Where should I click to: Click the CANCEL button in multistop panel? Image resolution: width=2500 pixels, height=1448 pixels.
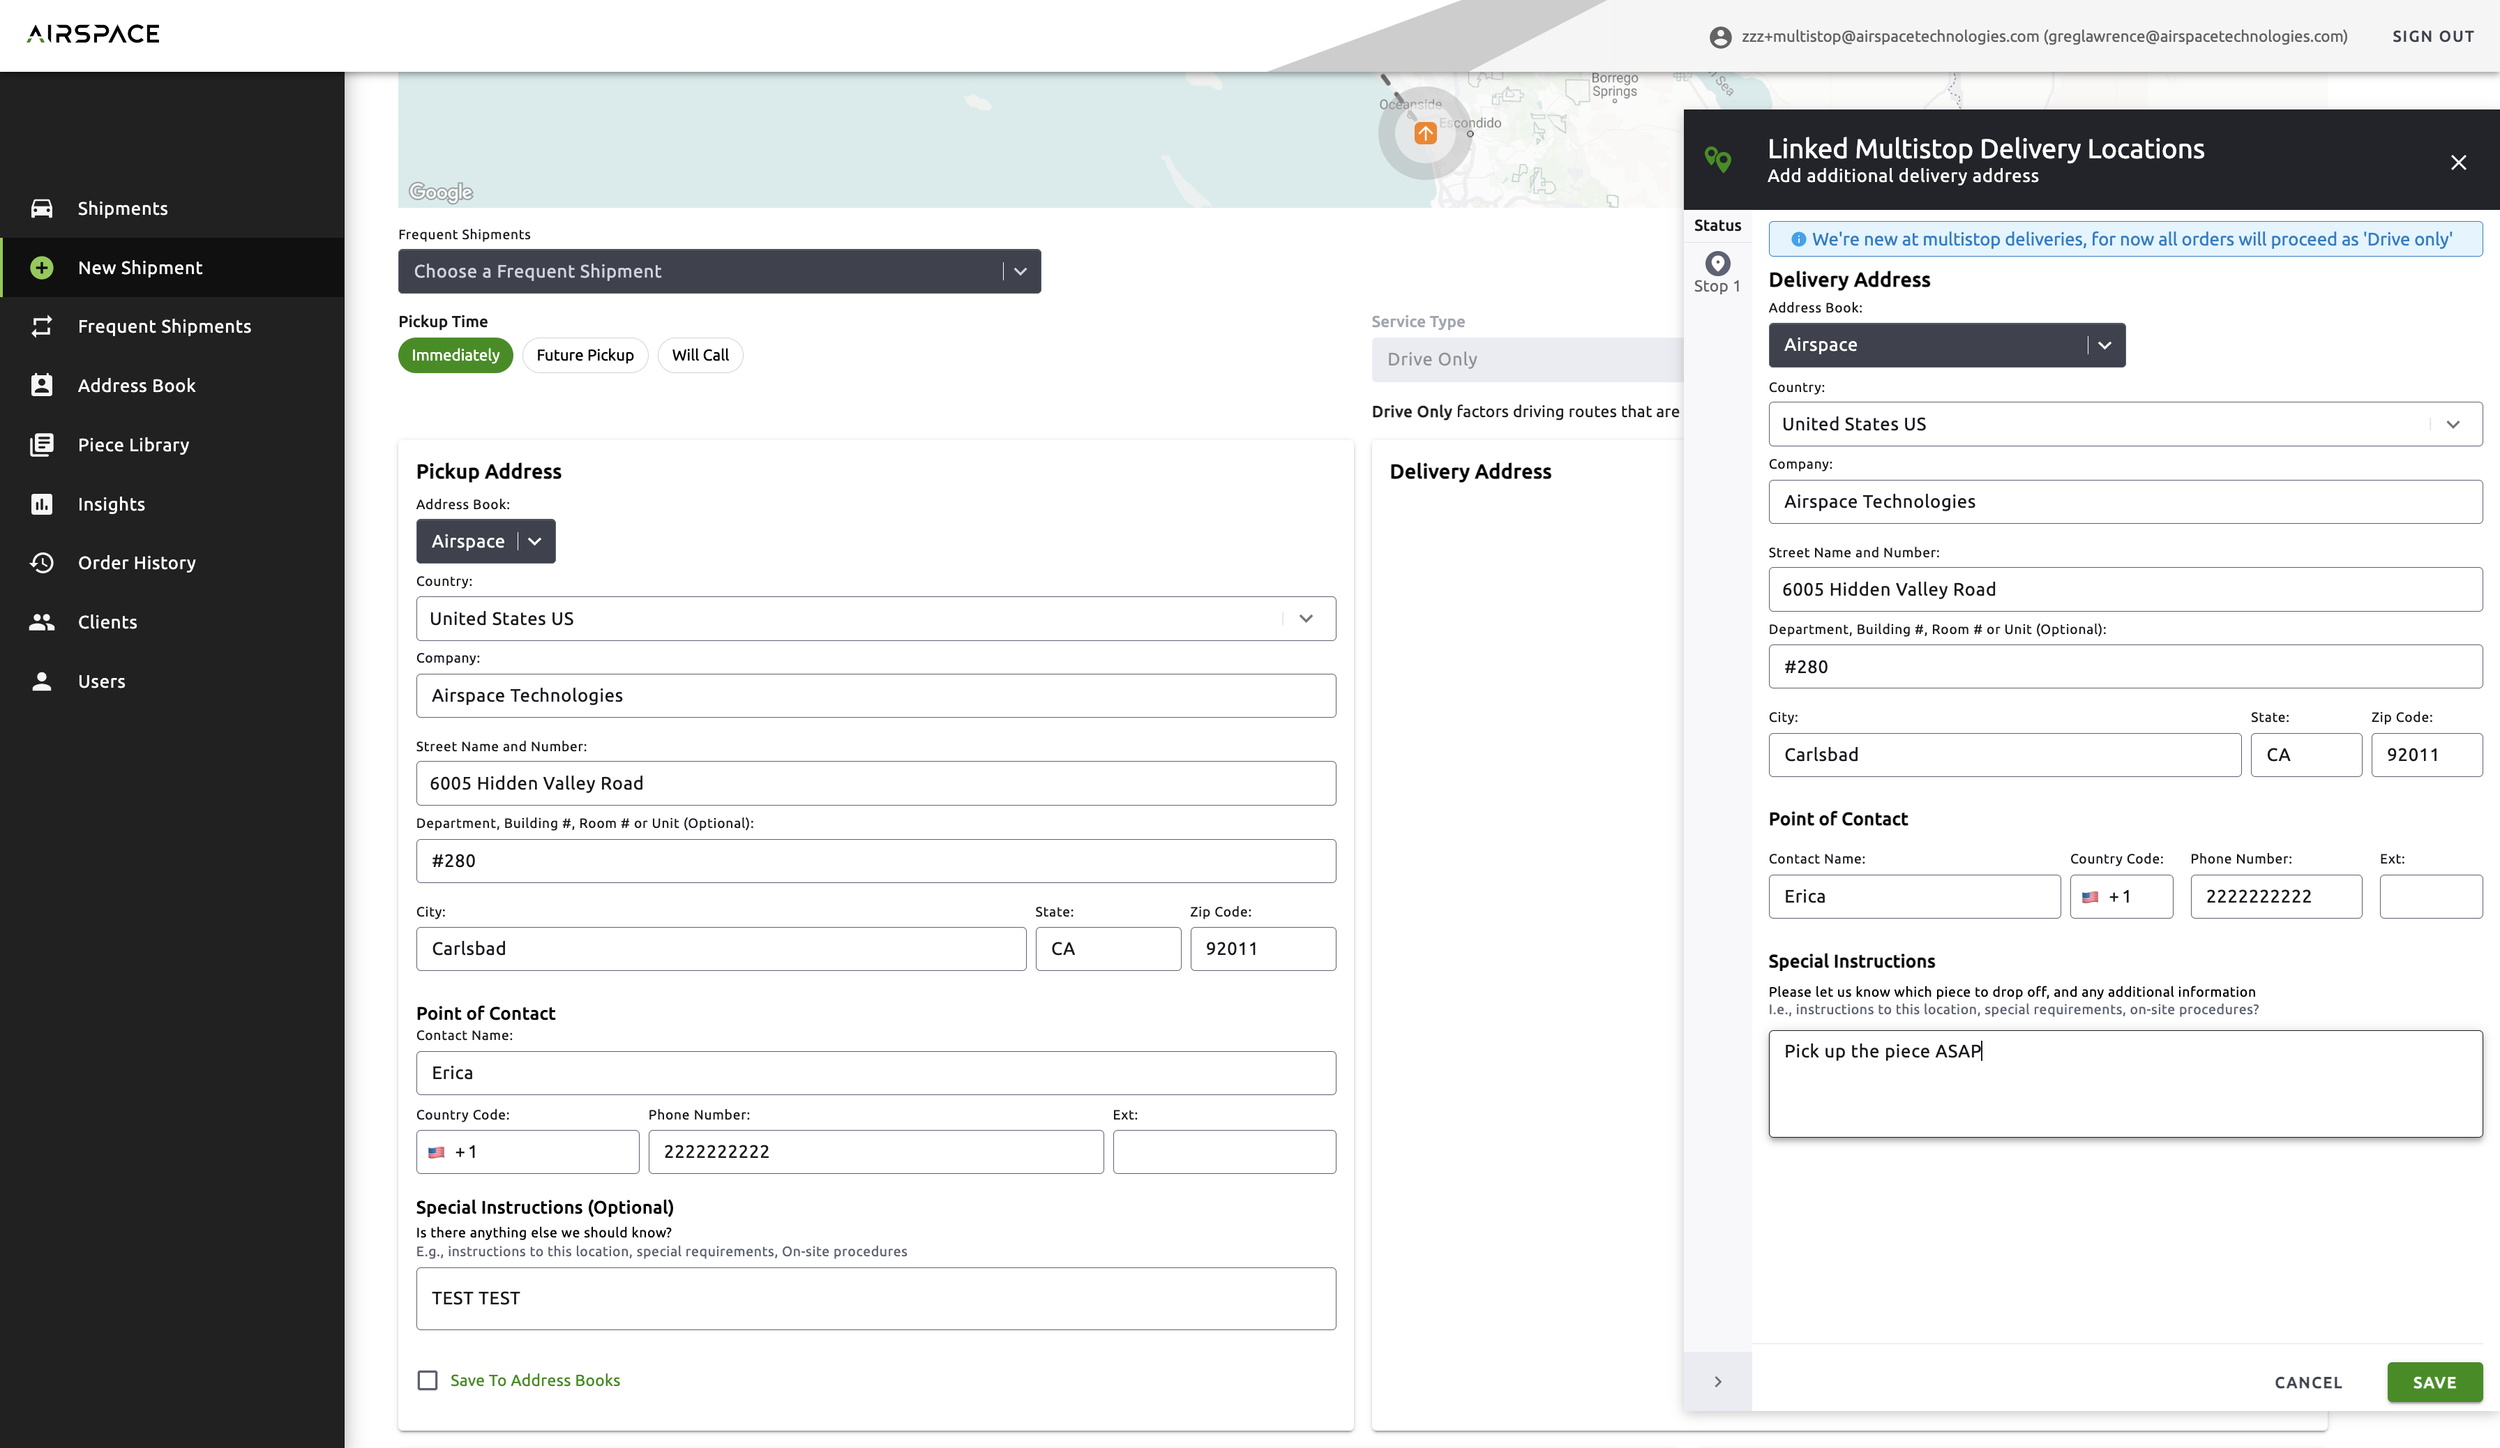click(x=2308, y=1383)
